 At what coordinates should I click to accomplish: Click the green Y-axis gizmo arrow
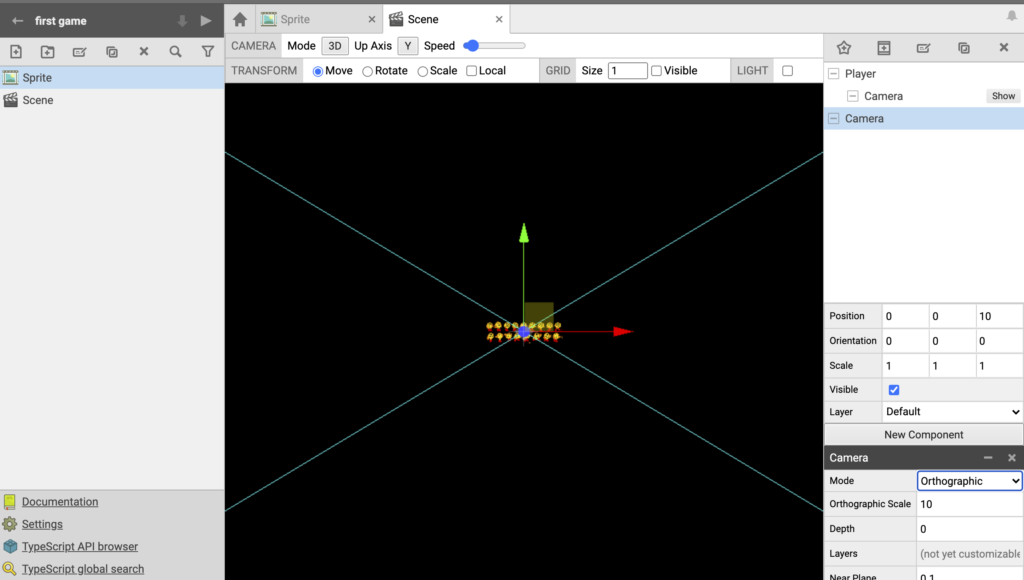click(x=524, y=233)
